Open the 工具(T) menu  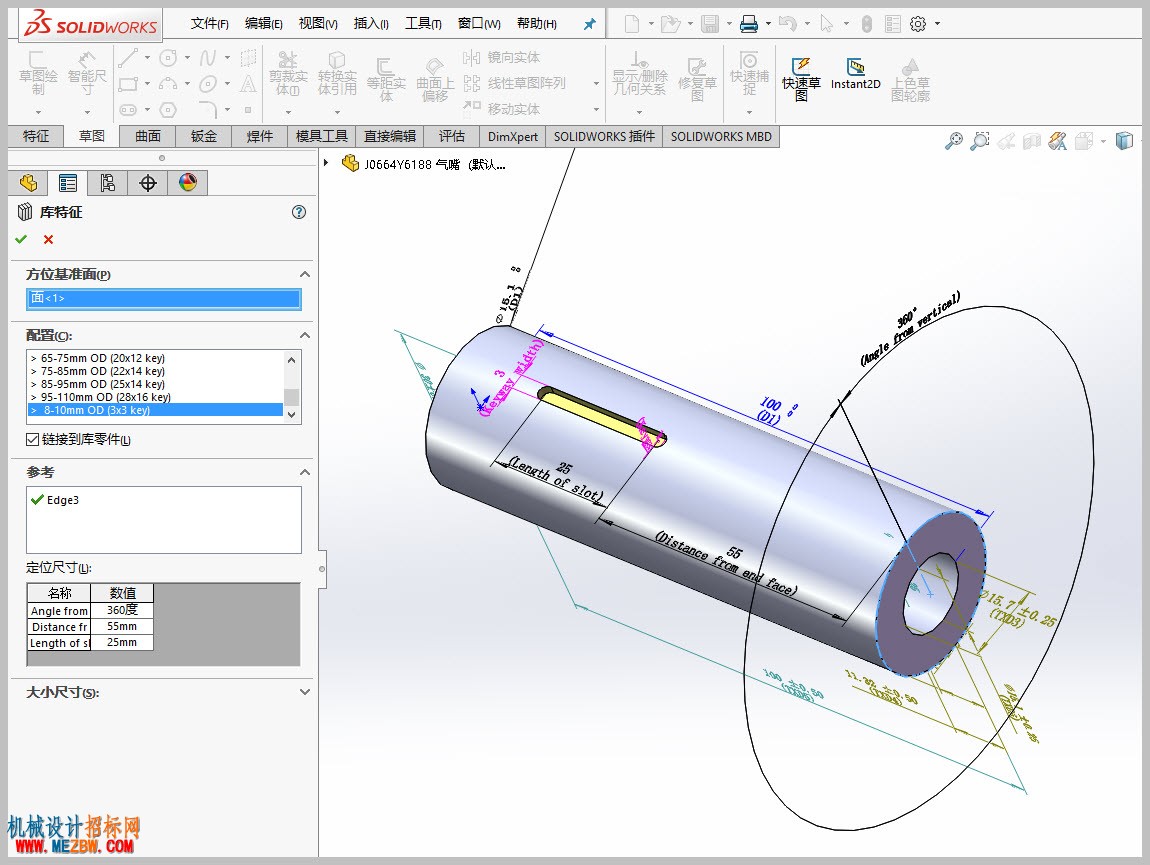[423, 24]
